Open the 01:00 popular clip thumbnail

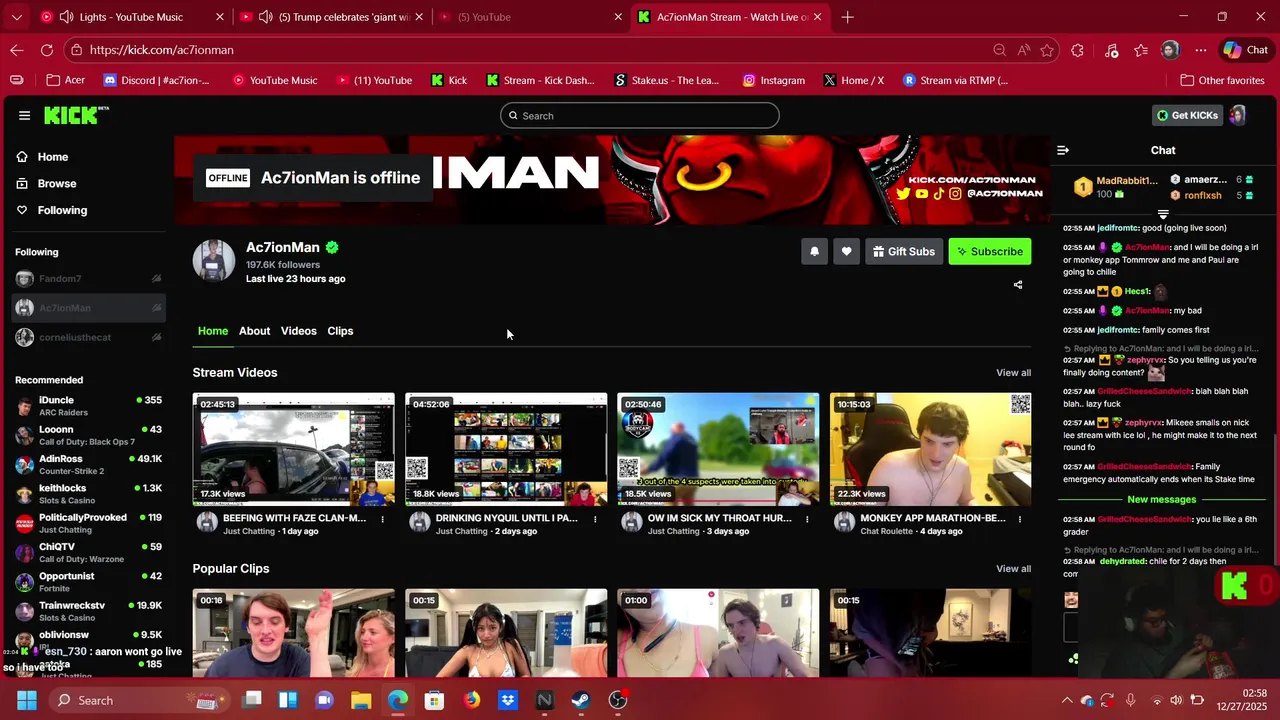pos(718,633)
